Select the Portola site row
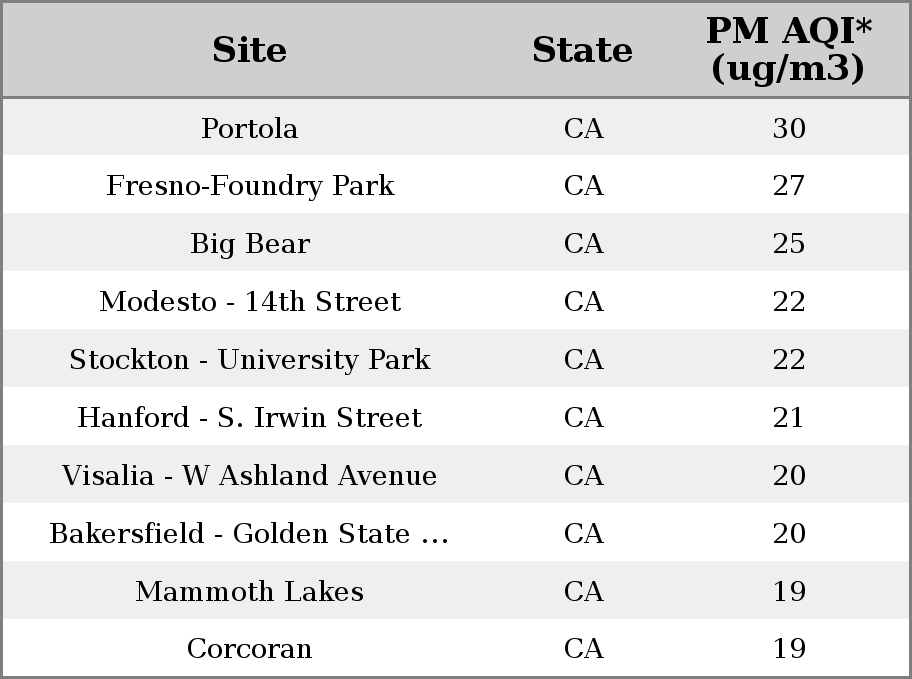912x679 pixels. (x=456, y=127)
